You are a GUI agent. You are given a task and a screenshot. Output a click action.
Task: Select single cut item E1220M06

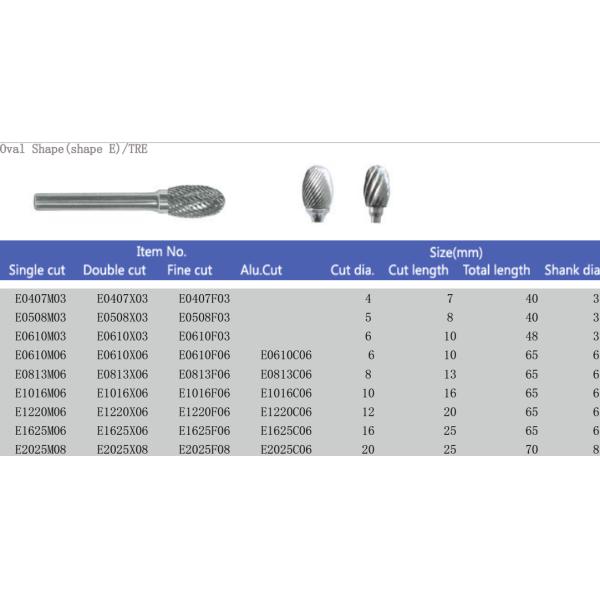pos(41,412)
